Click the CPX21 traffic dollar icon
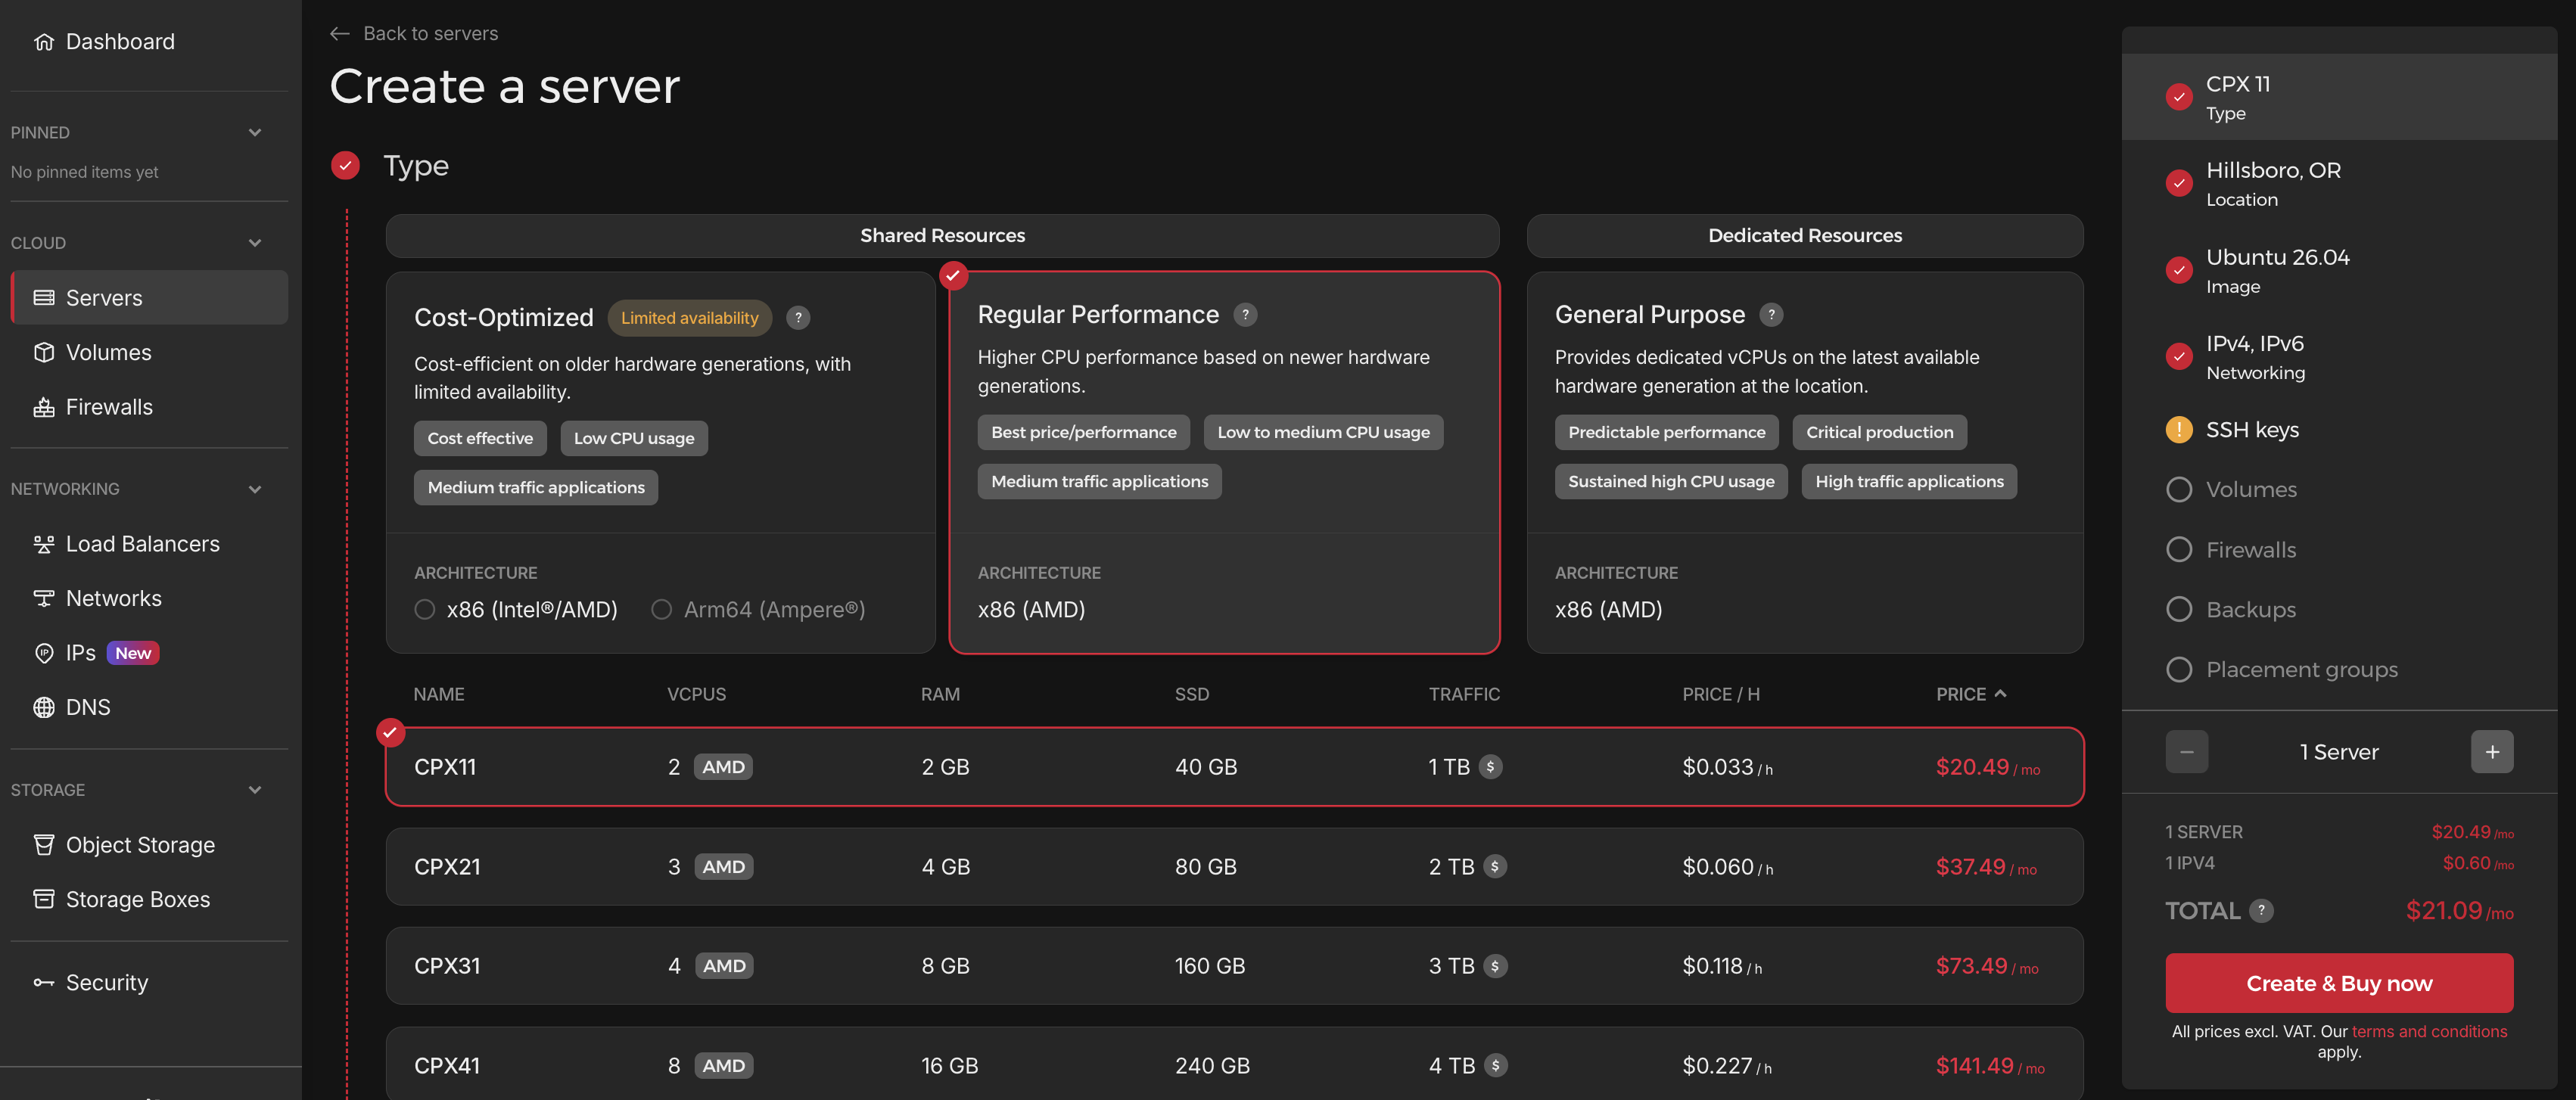This screenshot has height=1100, width=2576. [1495, 867]
